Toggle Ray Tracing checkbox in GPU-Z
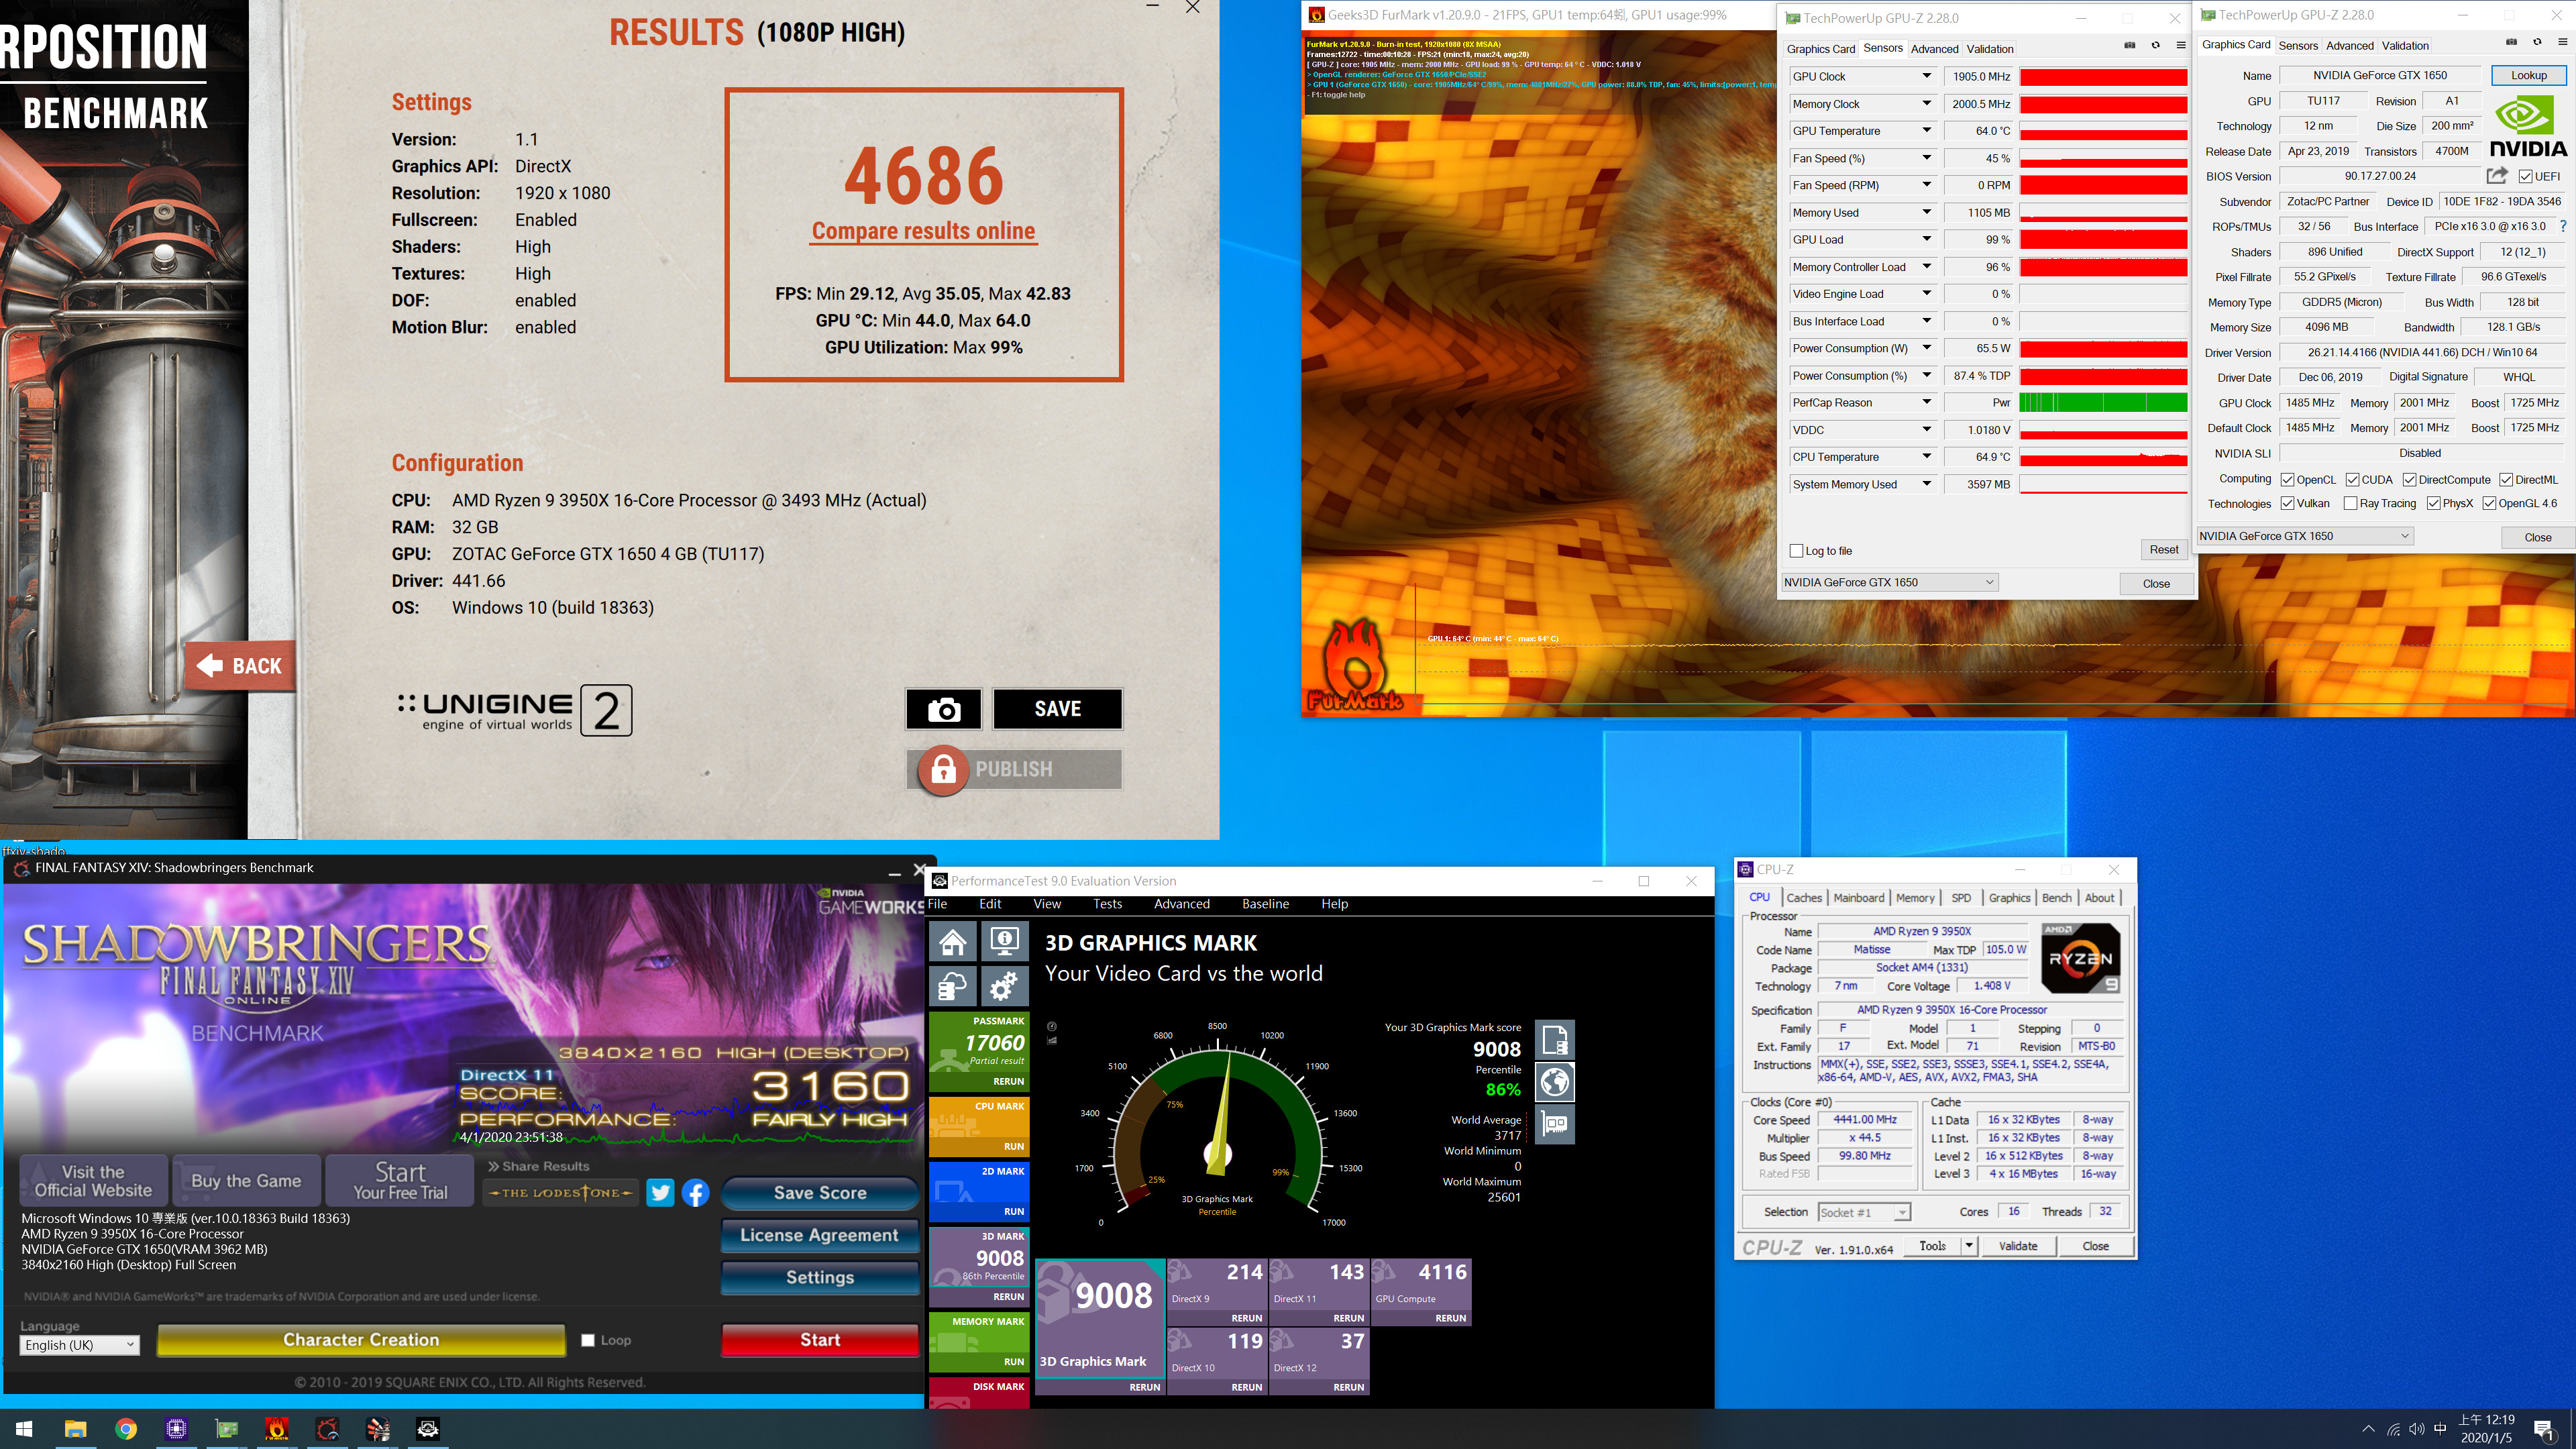 pyautogui.click(x=2350, y=504)
